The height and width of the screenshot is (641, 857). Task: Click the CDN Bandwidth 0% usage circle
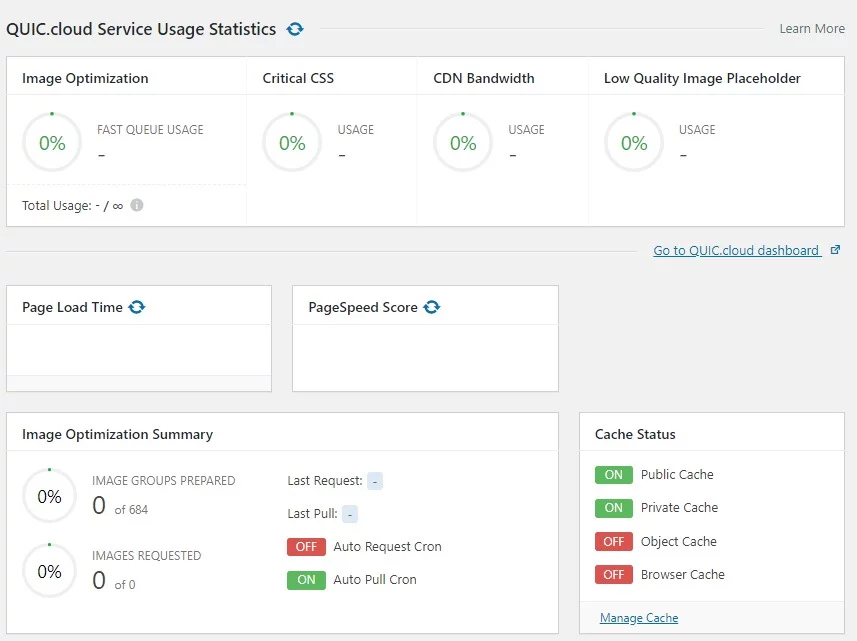(463, 142)
